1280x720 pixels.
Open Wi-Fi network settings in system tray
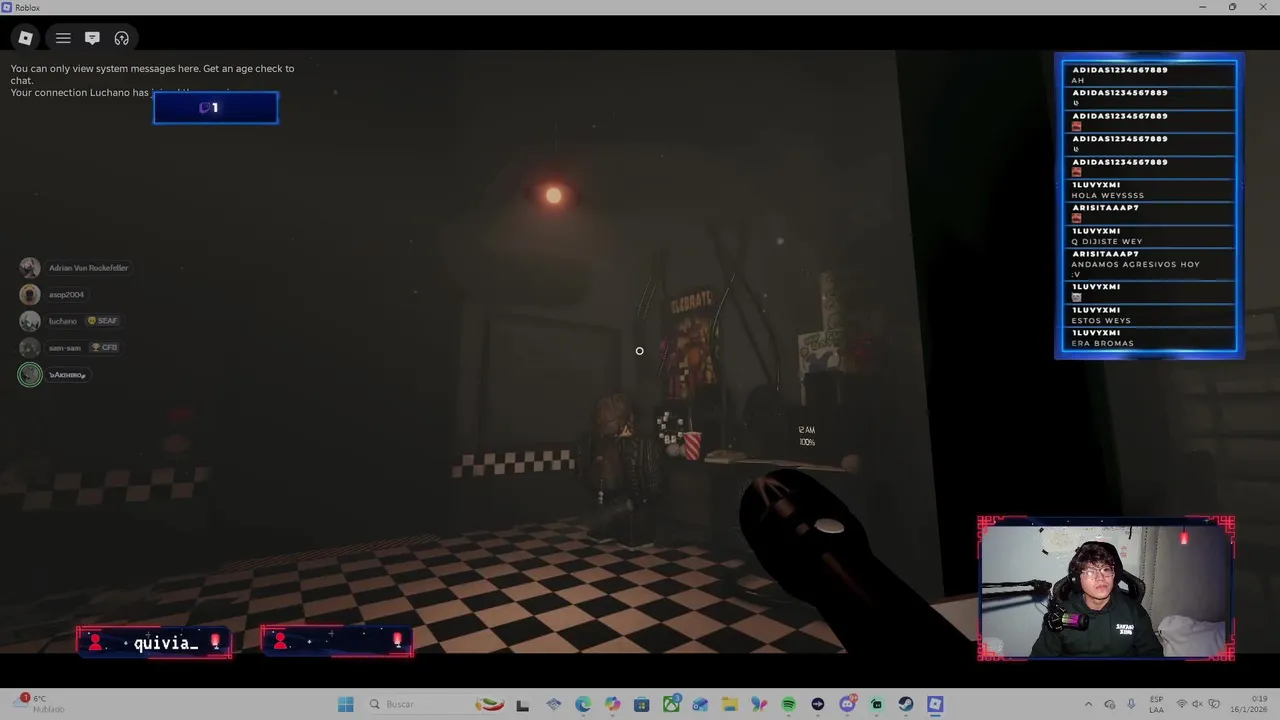[x=1182, y=704]
